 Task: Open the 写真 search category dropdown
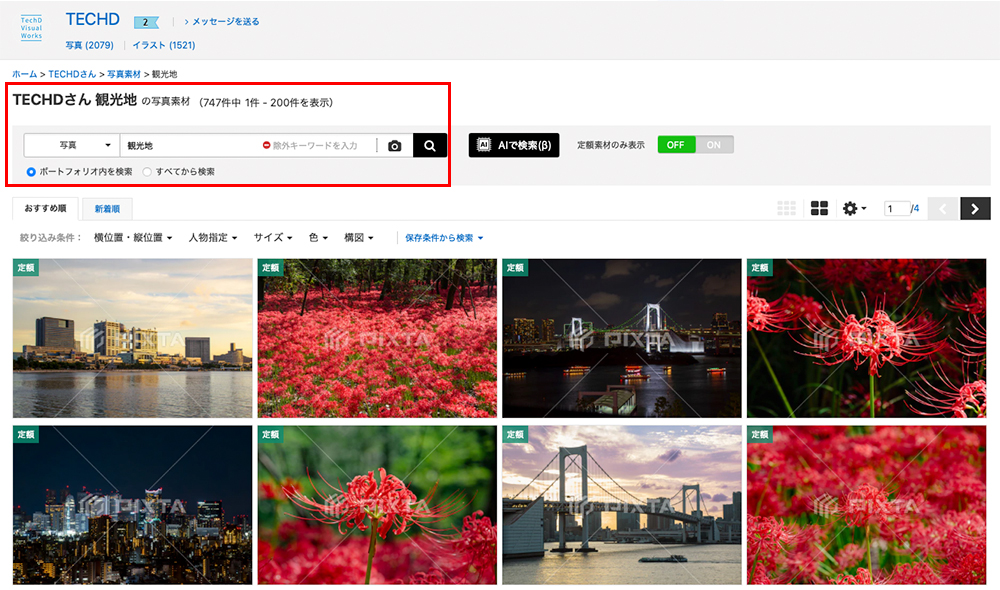coord(70,145)
